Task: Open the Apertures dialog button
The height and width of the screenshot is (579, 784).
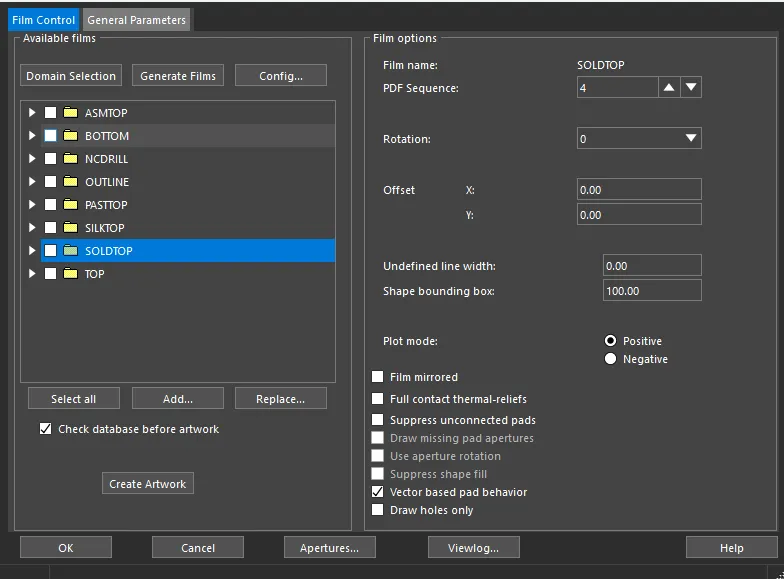Action: point(330,548)
